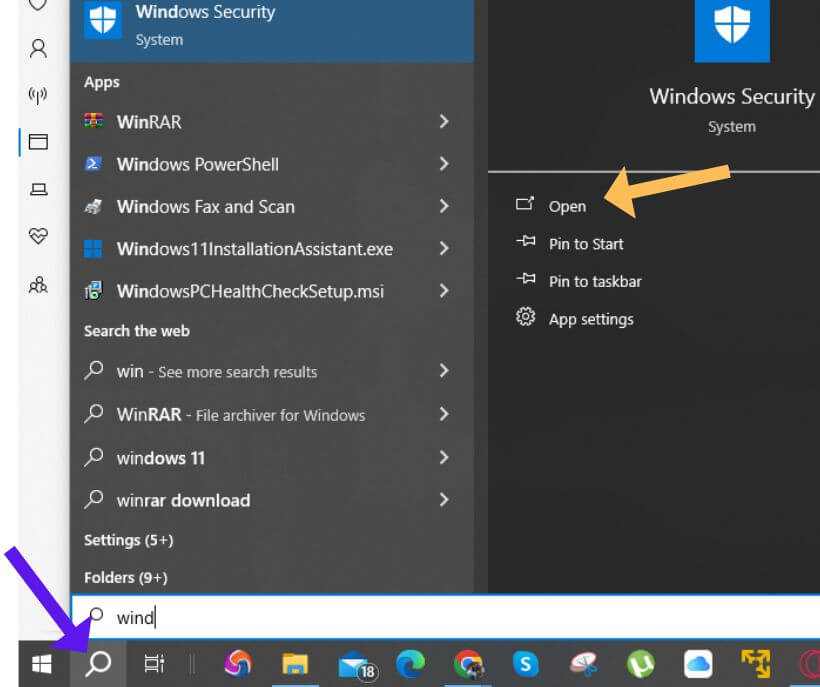The height and width of the screenshot is (687, 820).
Task: Select Account protection person icon in sidebar
Action: (38, 49)
